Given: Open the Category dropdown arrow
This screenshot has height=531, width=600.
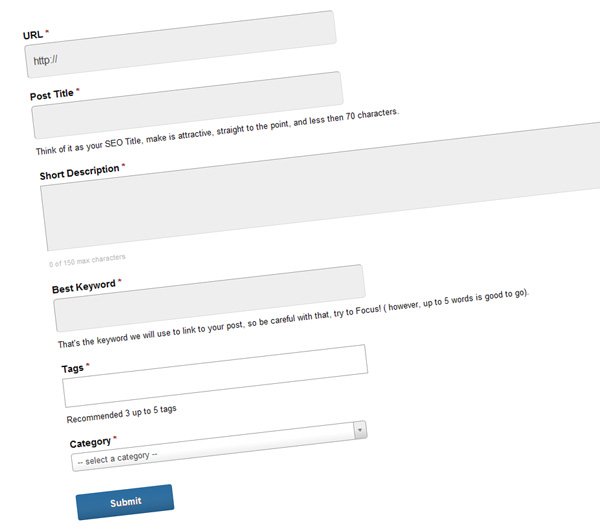Looking at the screenshot, I should (x=360, y=430).
